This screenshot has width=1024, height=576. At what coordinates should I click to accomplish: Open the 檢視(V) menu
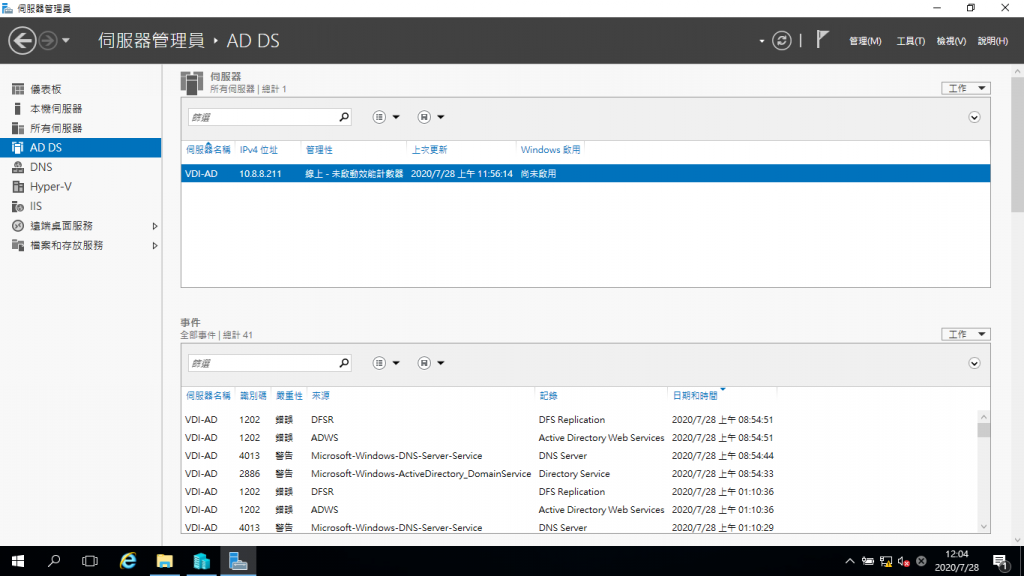pos(951,40)
